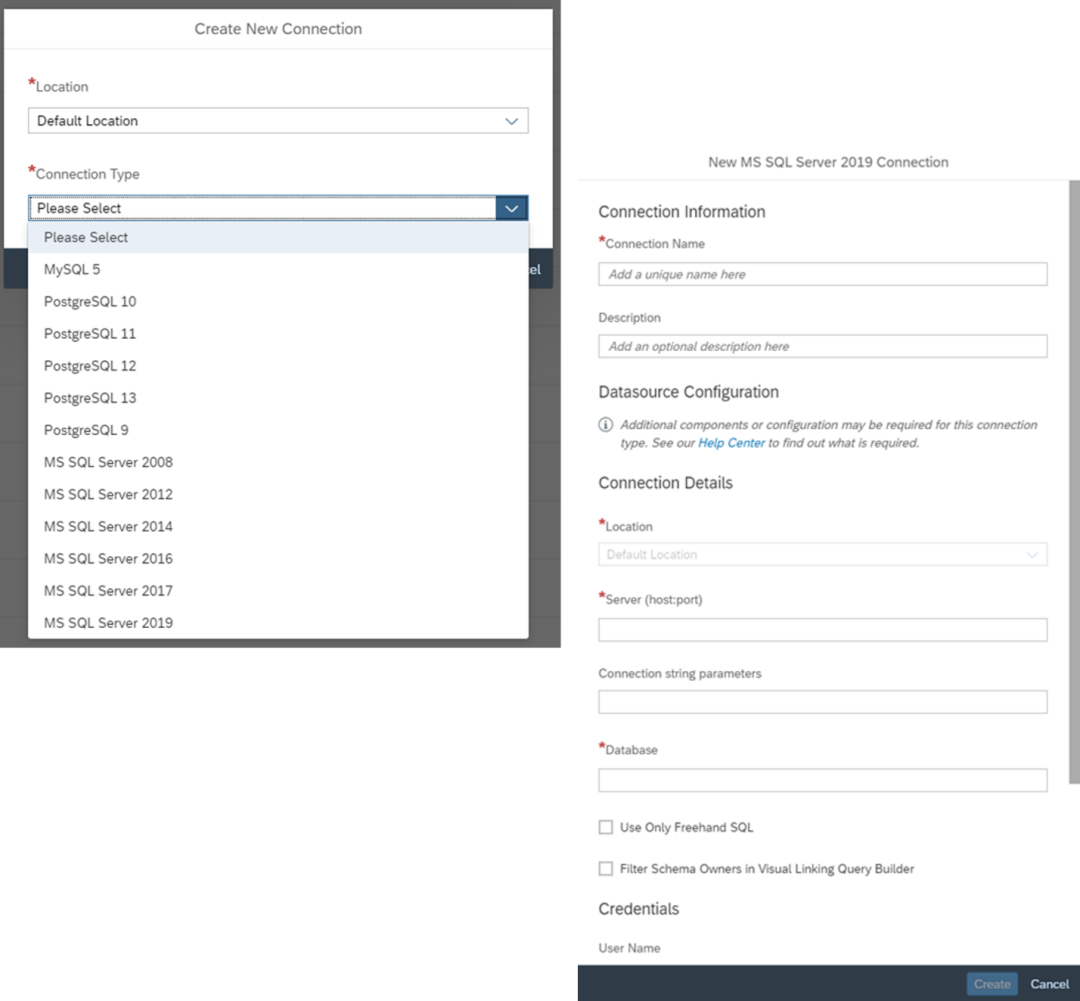Select MySQL 5 from the connection list
This screenshot has width=1080, height=1001.
tap(278, 269)
